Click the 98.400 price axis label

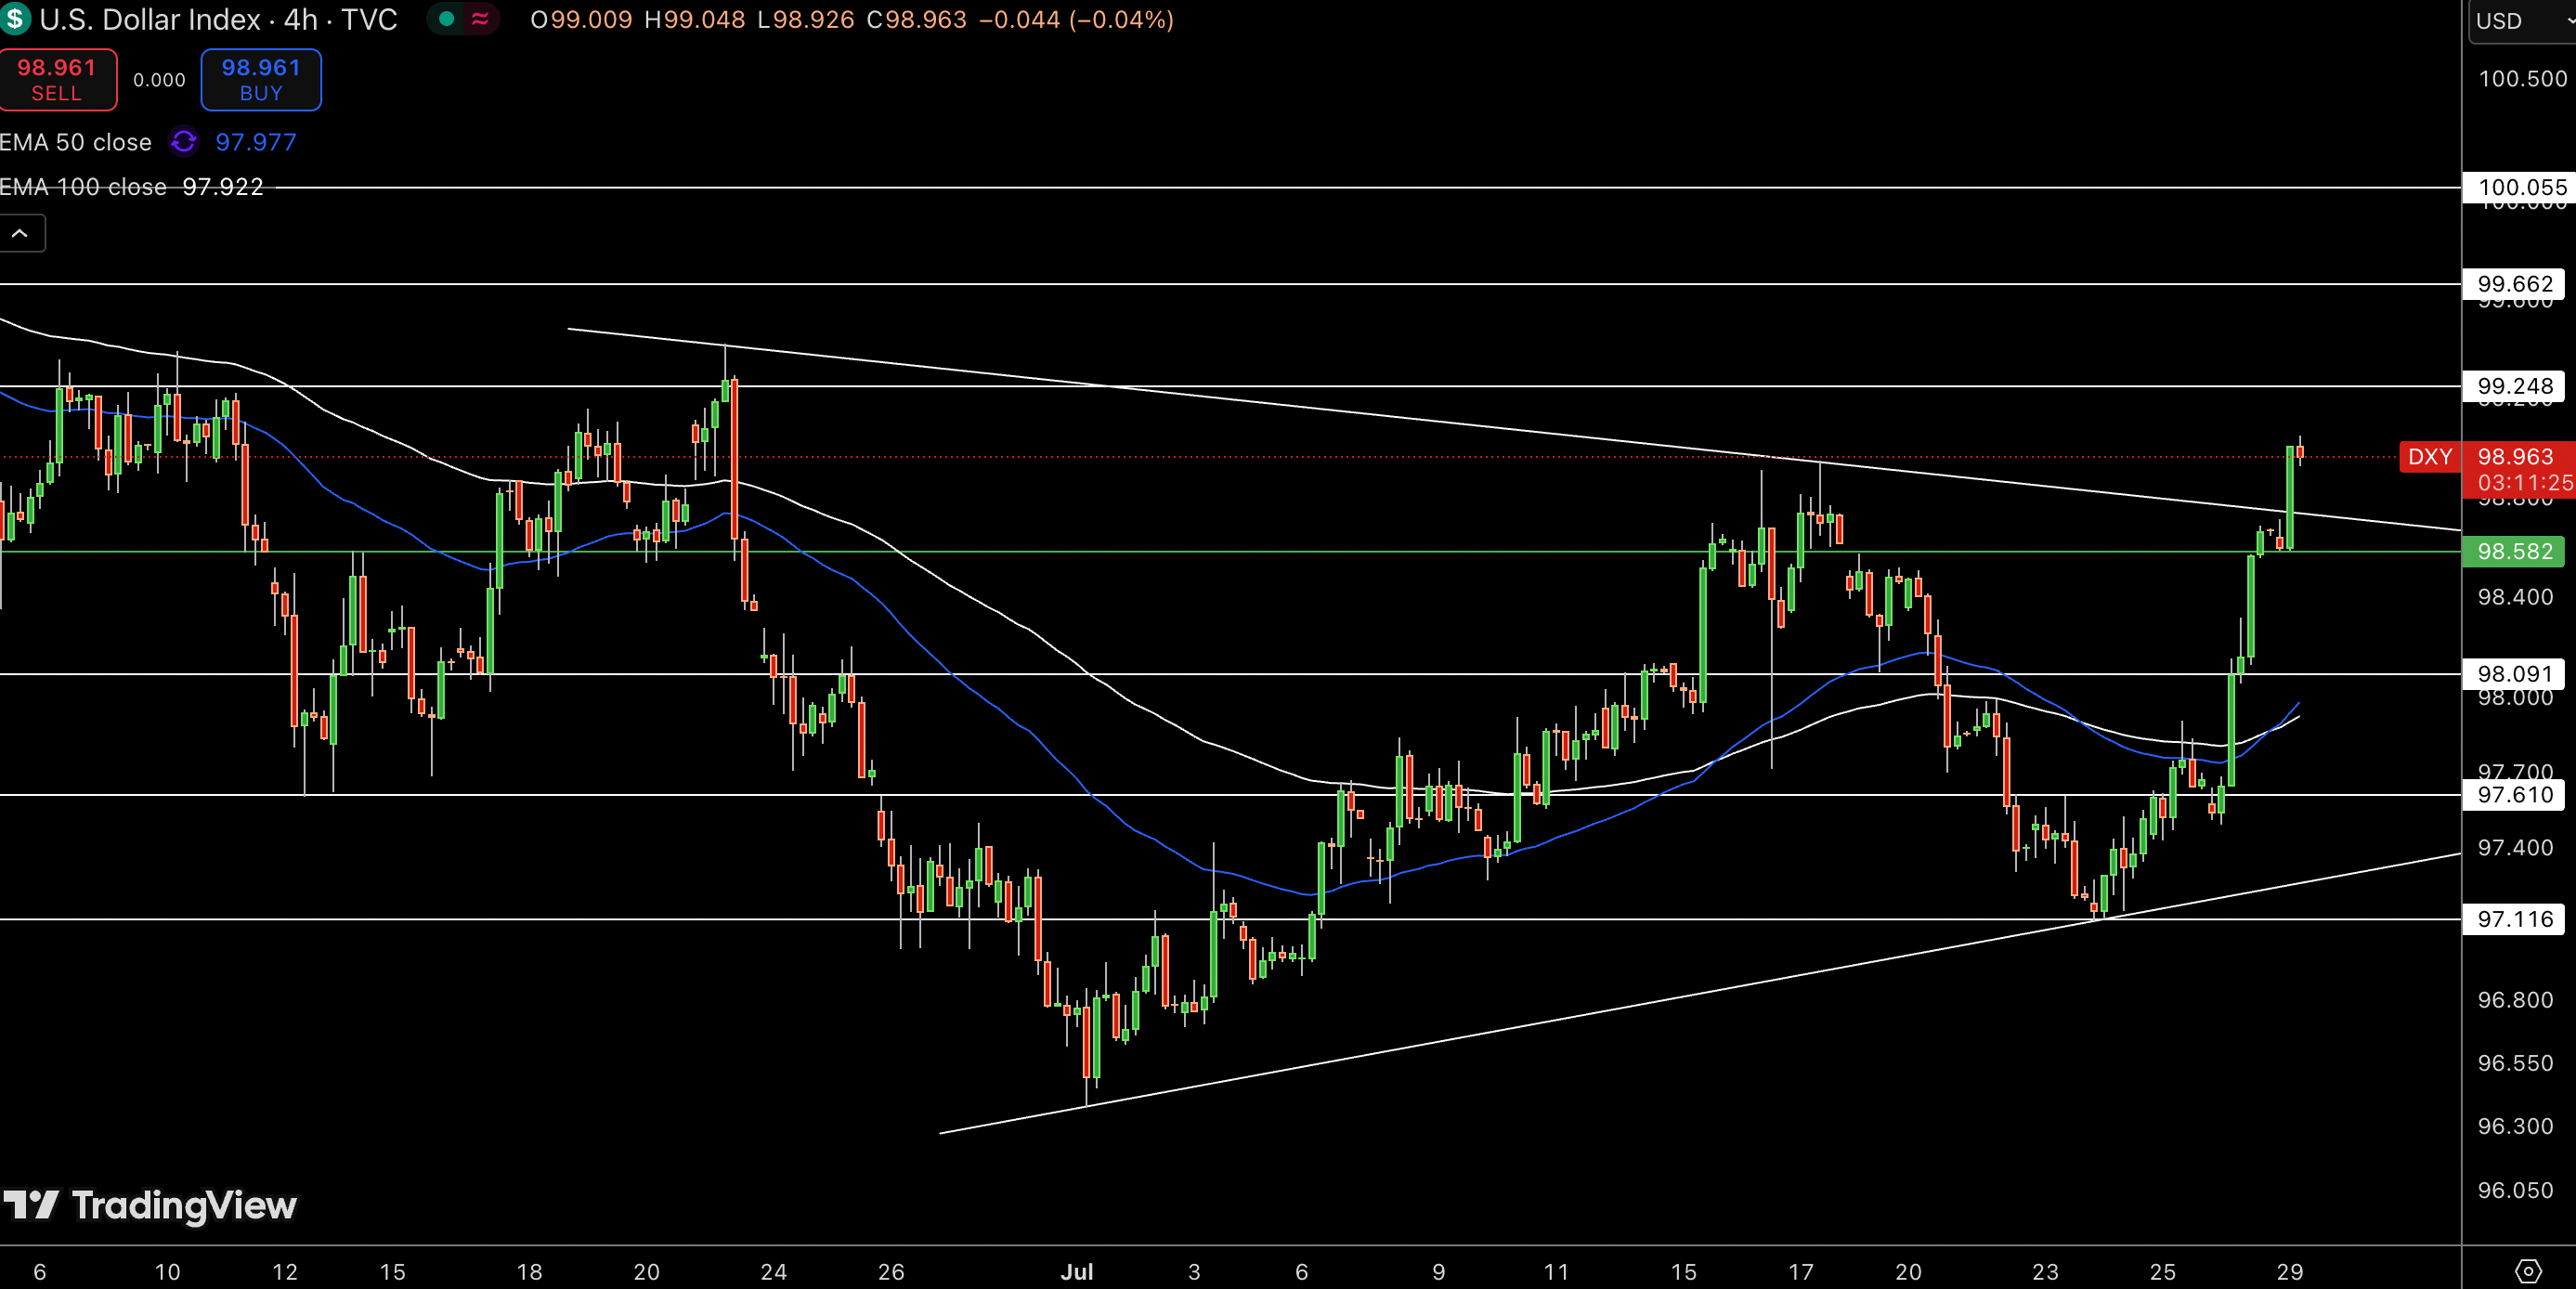pyautogui.click(x=2515, y=597)
